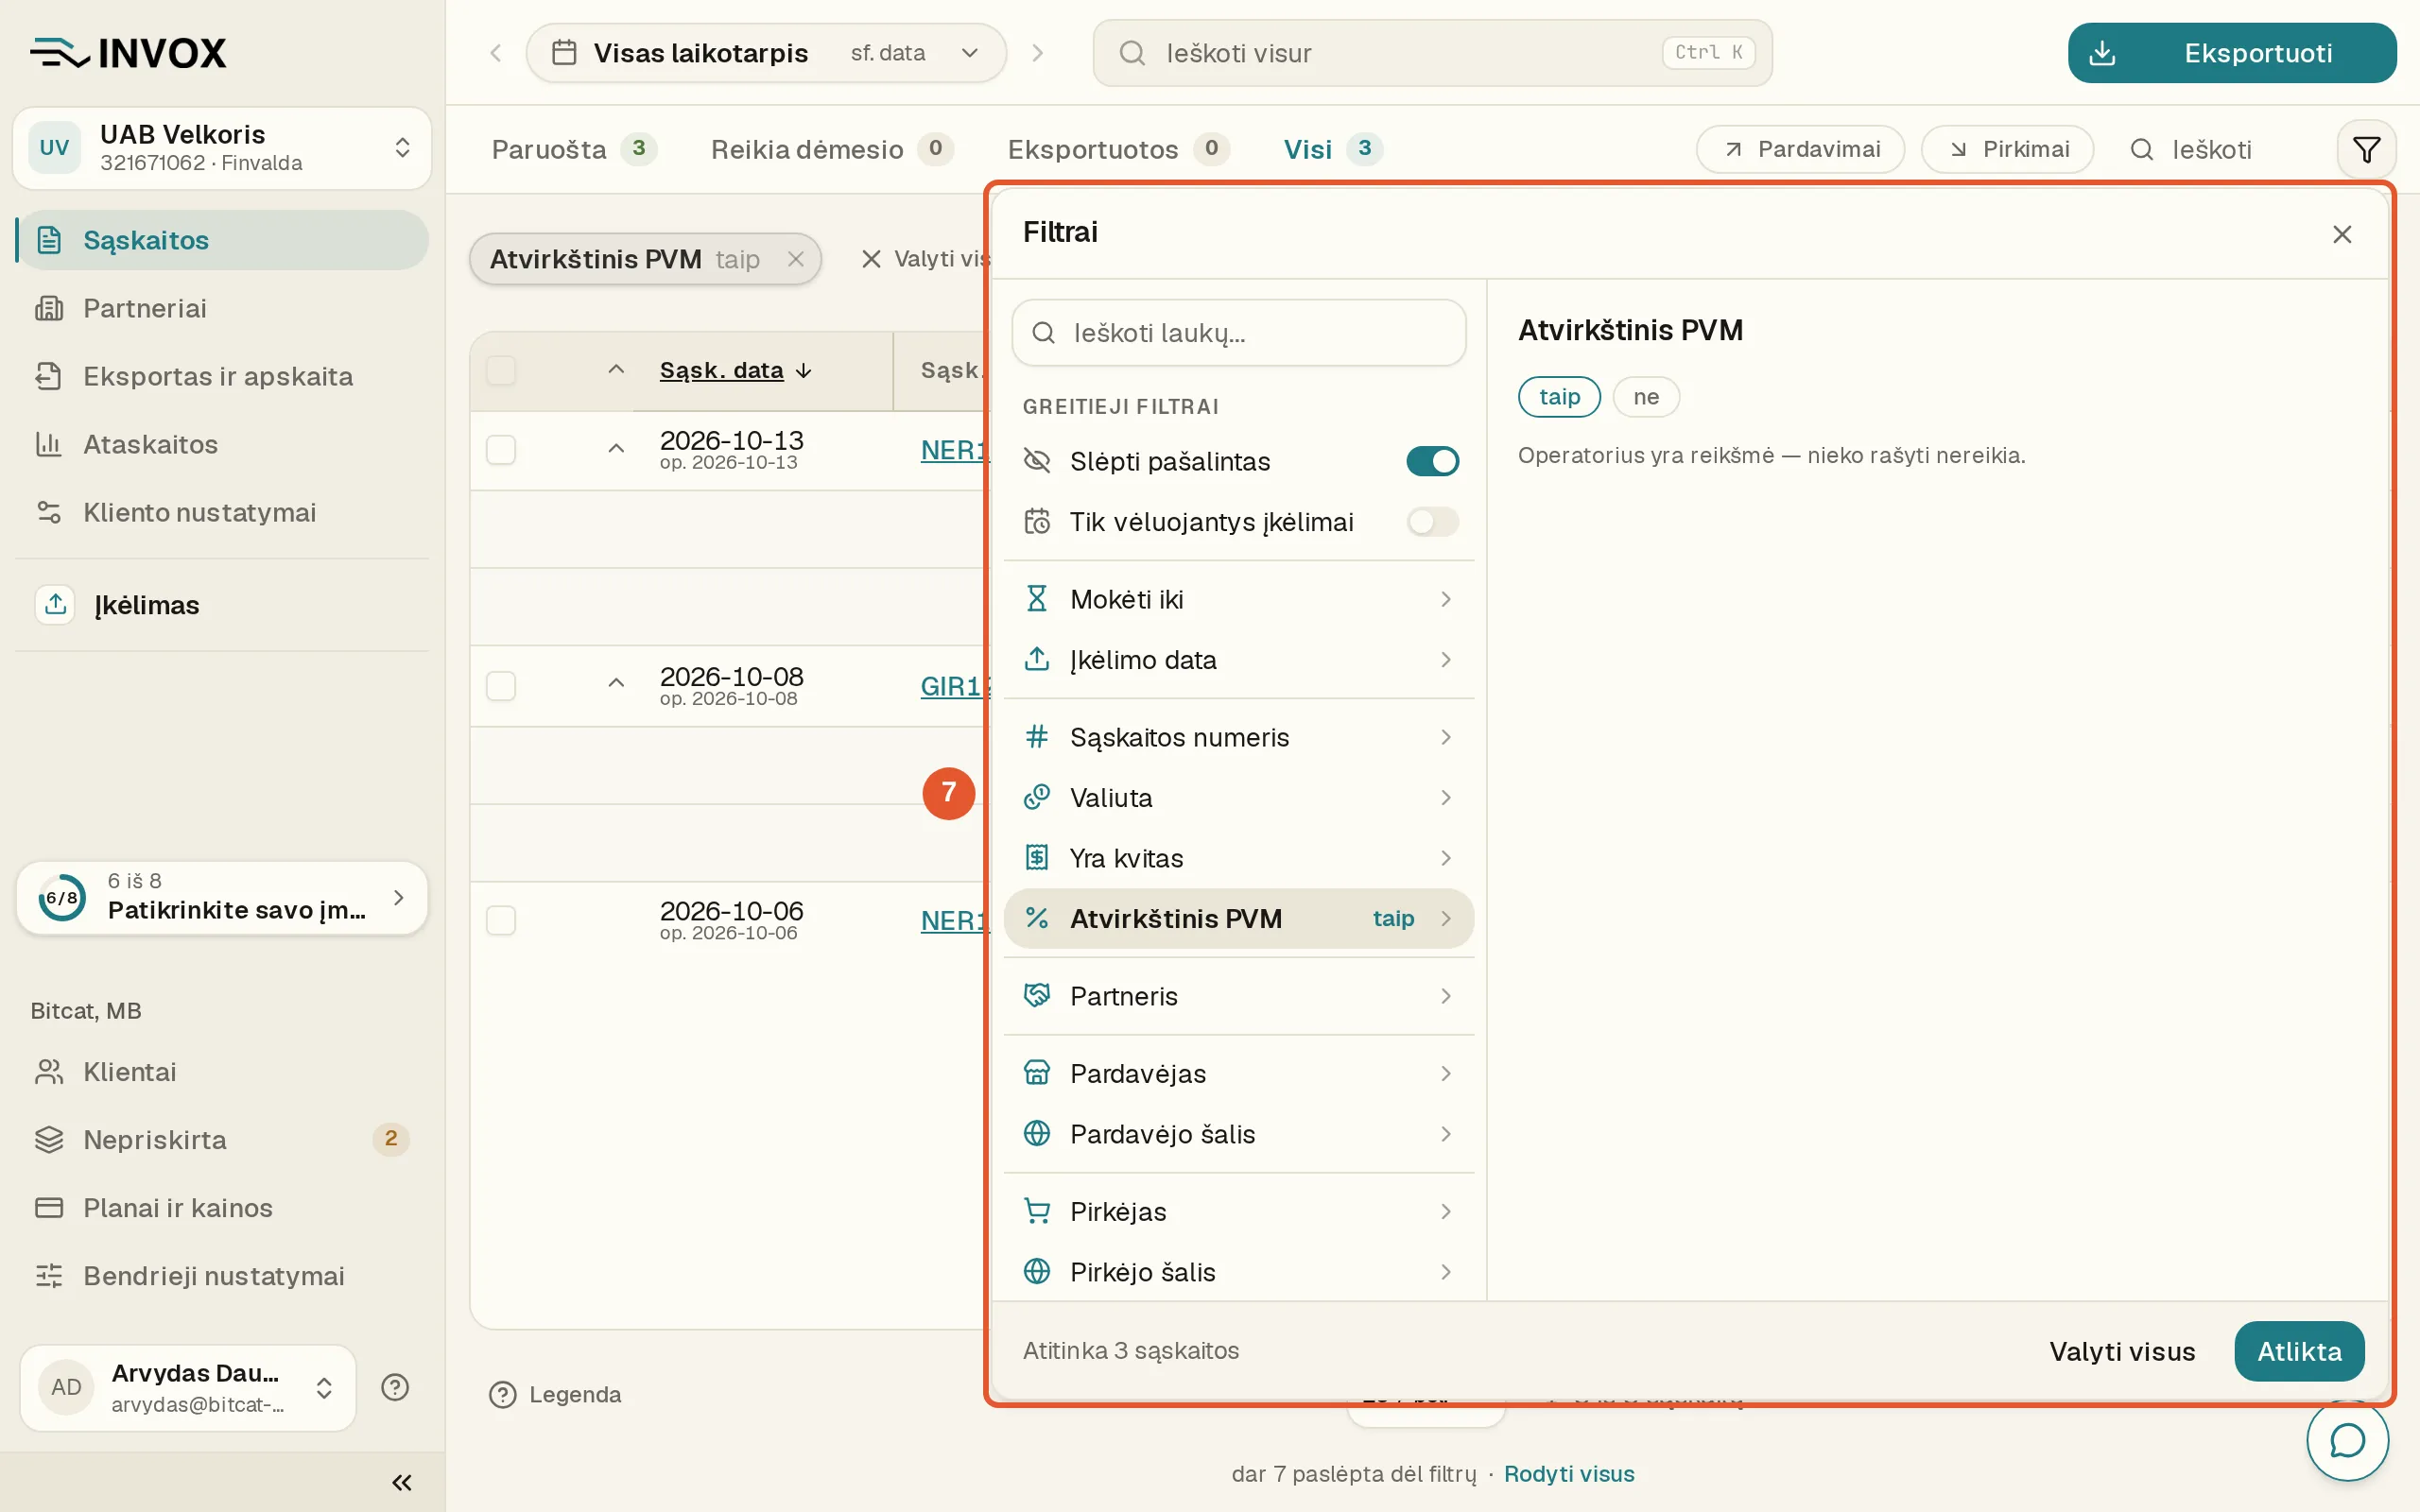2420x1512 pixels.
Task: Open Partneriai in the sidebar
Action: 222,308
